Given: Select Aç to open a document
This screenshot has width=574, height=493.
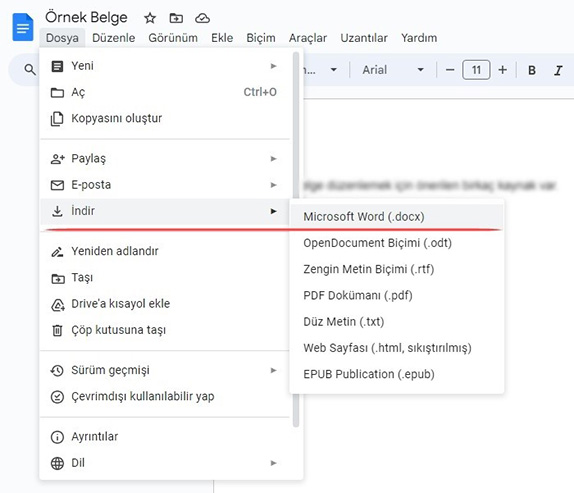Looking at the screenshot, I should tap(165, 92).
